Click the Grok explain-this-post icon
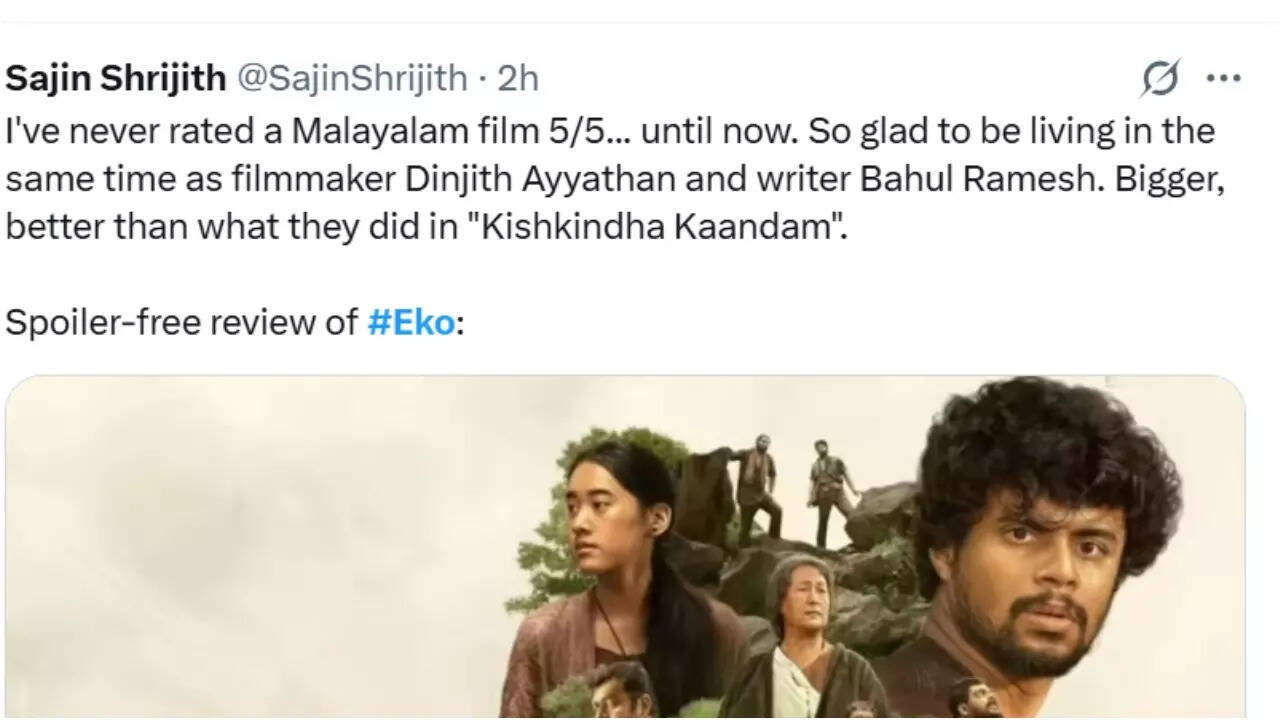This screenshot has width=1280, height=720. tap(1160, 78)
